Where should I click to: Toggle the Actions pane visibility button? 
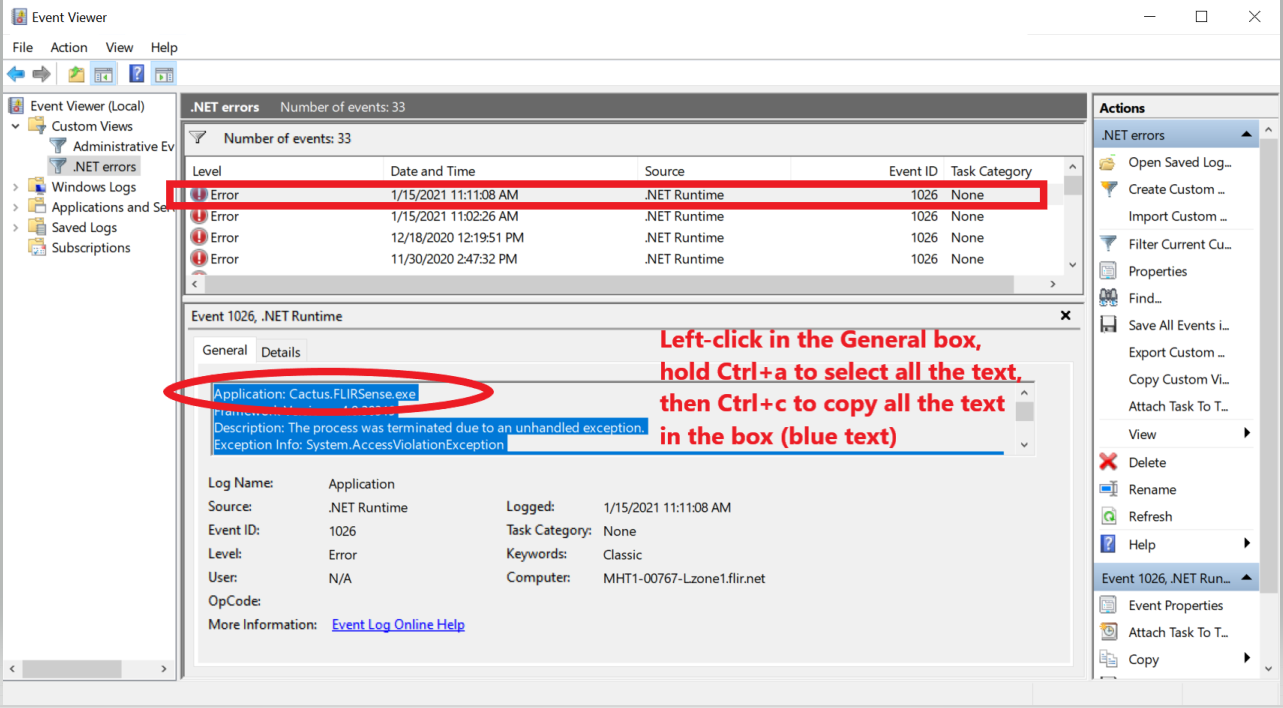click(x=163, y=73)
